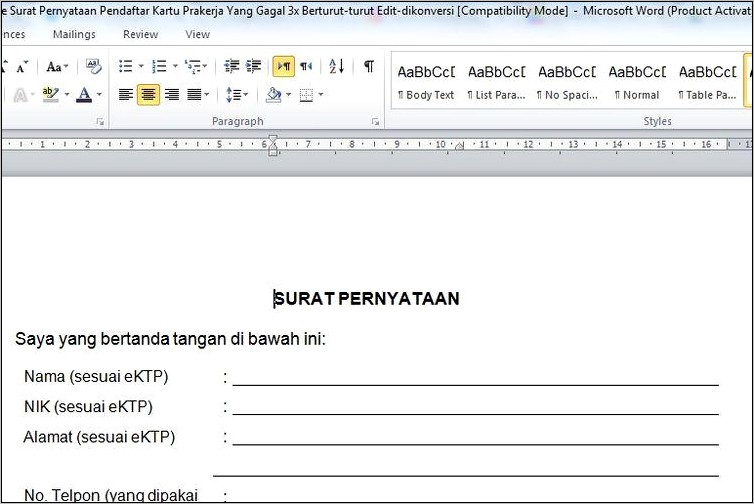Click the first-line indent ruler marker

(273, 139)
